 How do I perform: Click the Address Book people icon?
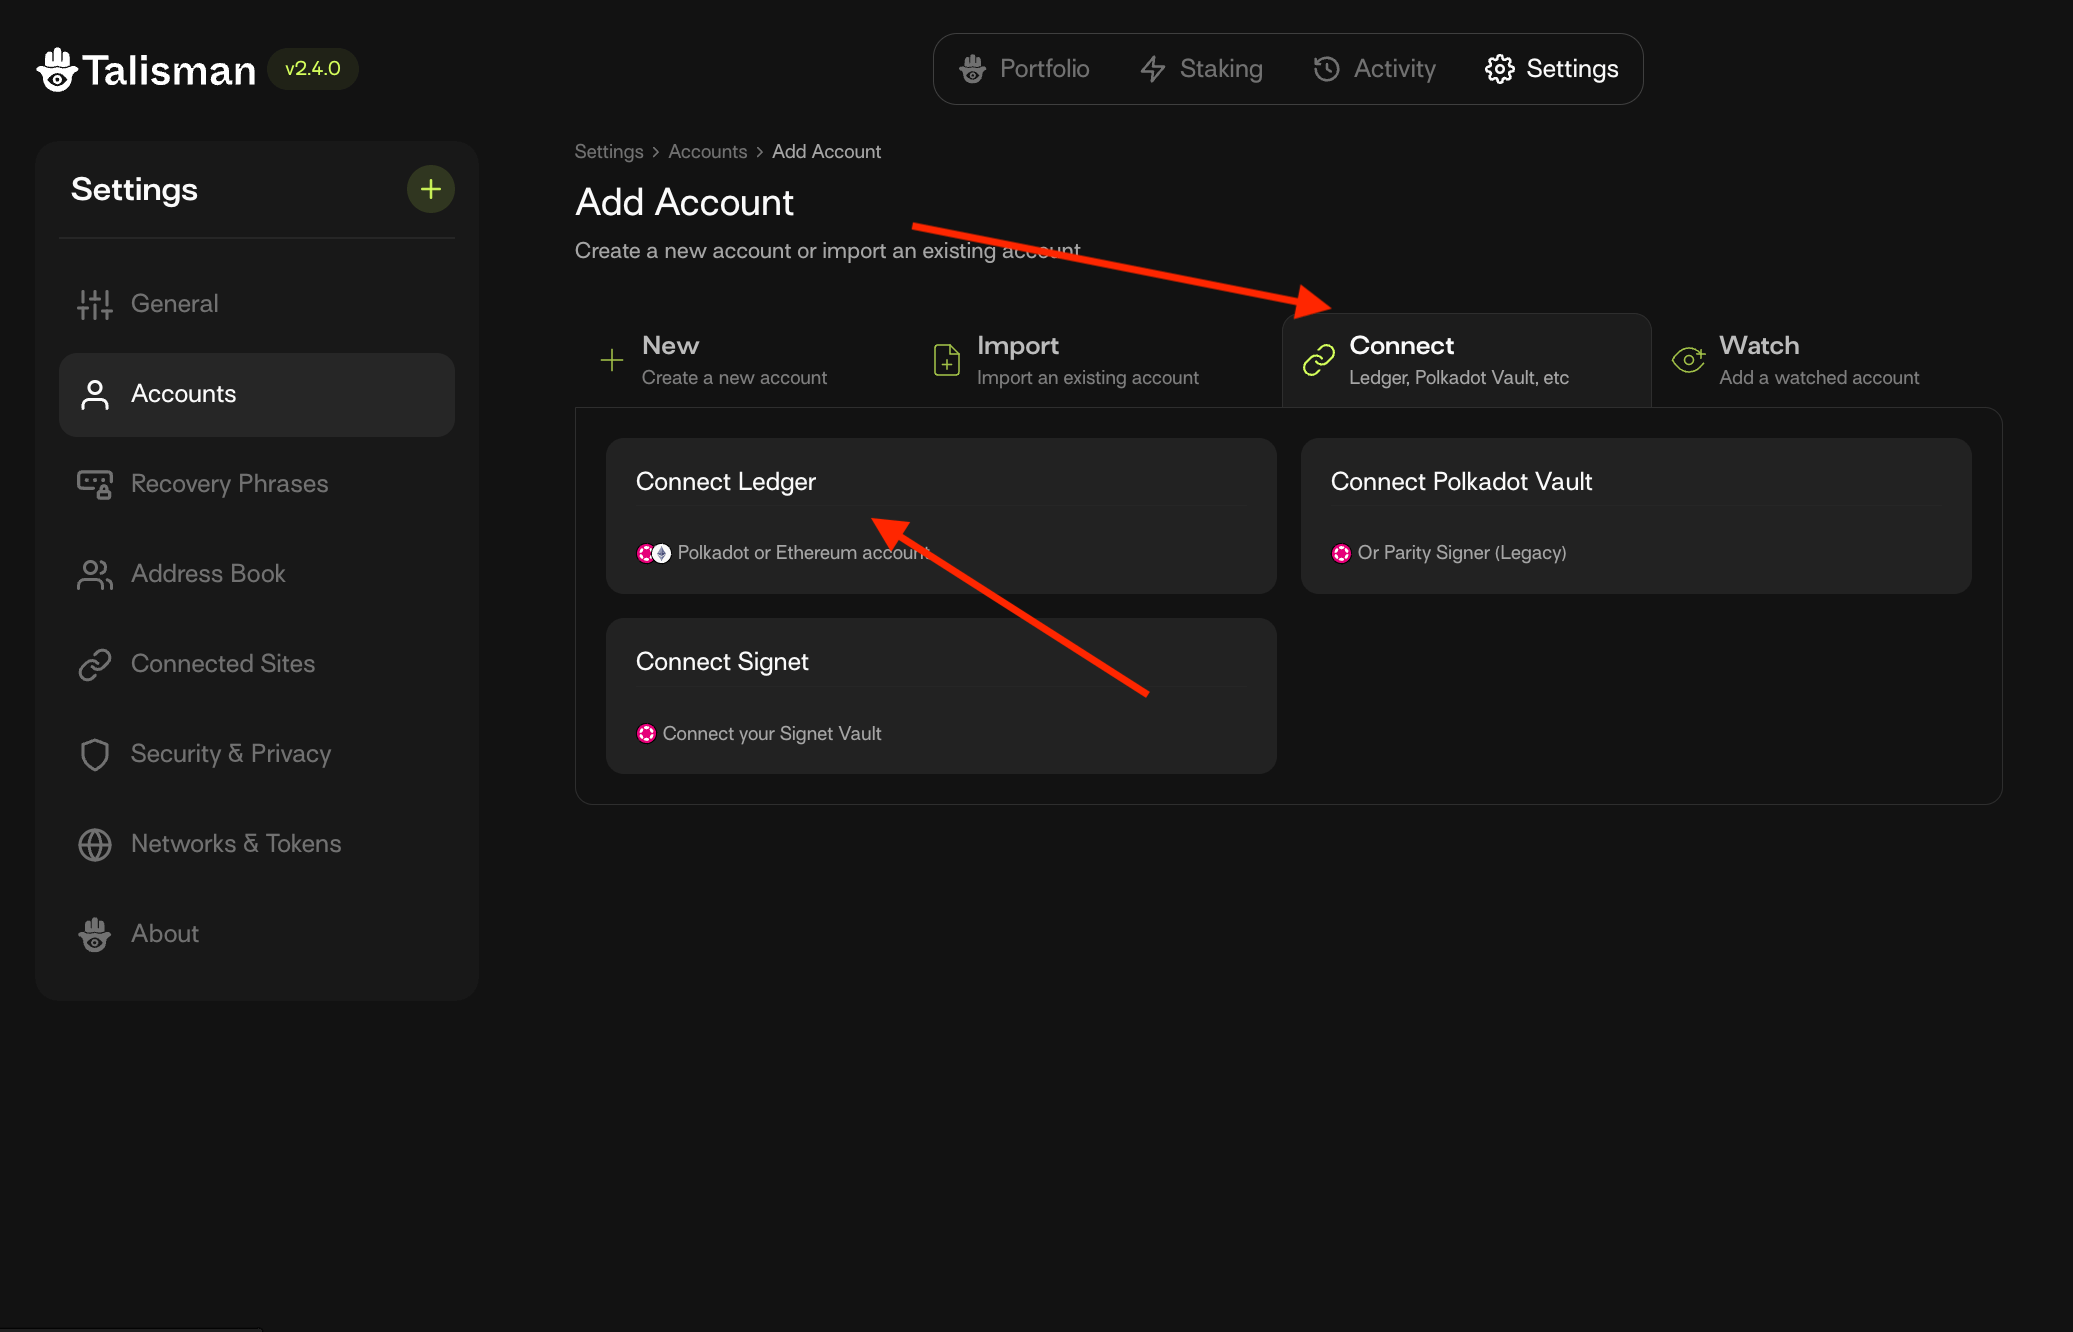coord(95,574)
